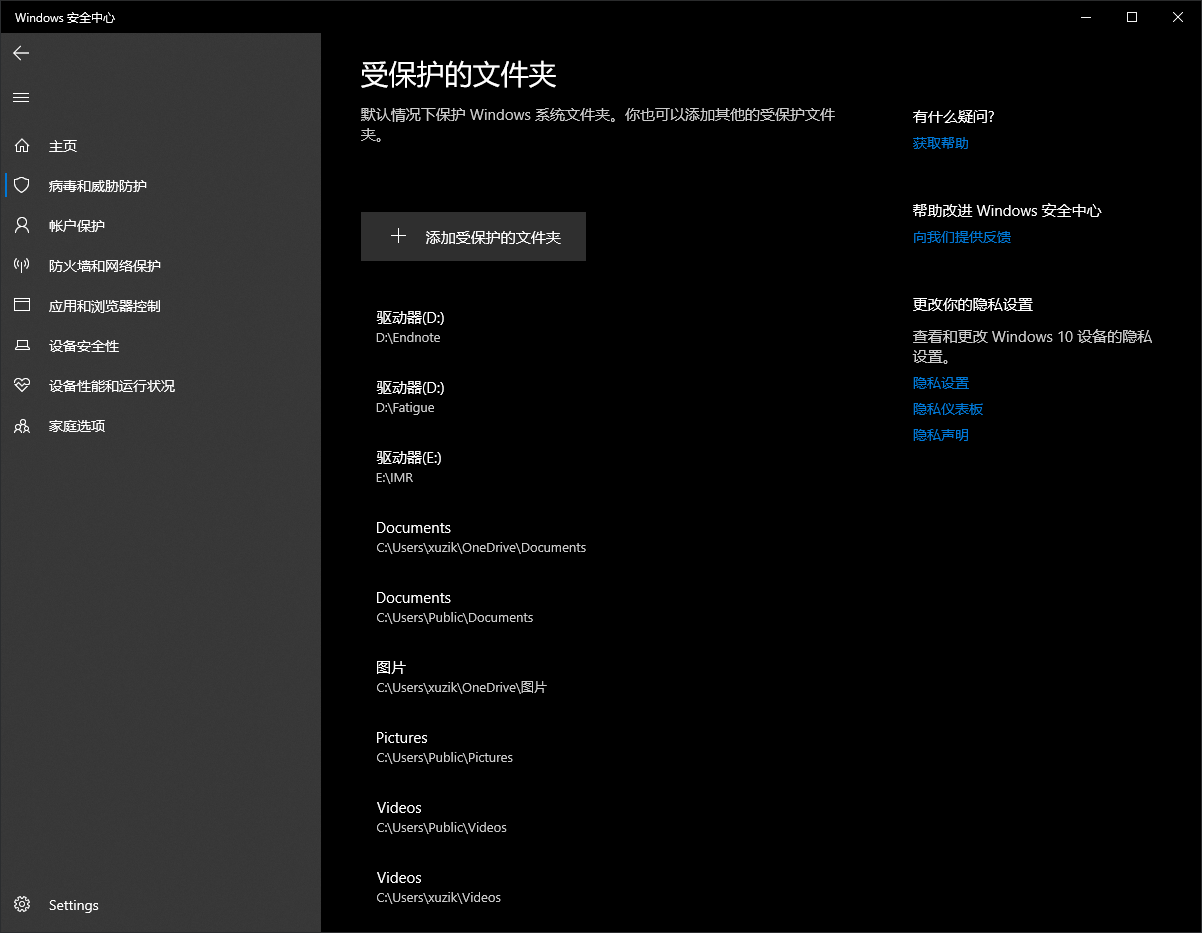The height and width of the screenshot is (933, 1202).
Task: Click the Settings gear icon
Action: [x=22, y=905]
